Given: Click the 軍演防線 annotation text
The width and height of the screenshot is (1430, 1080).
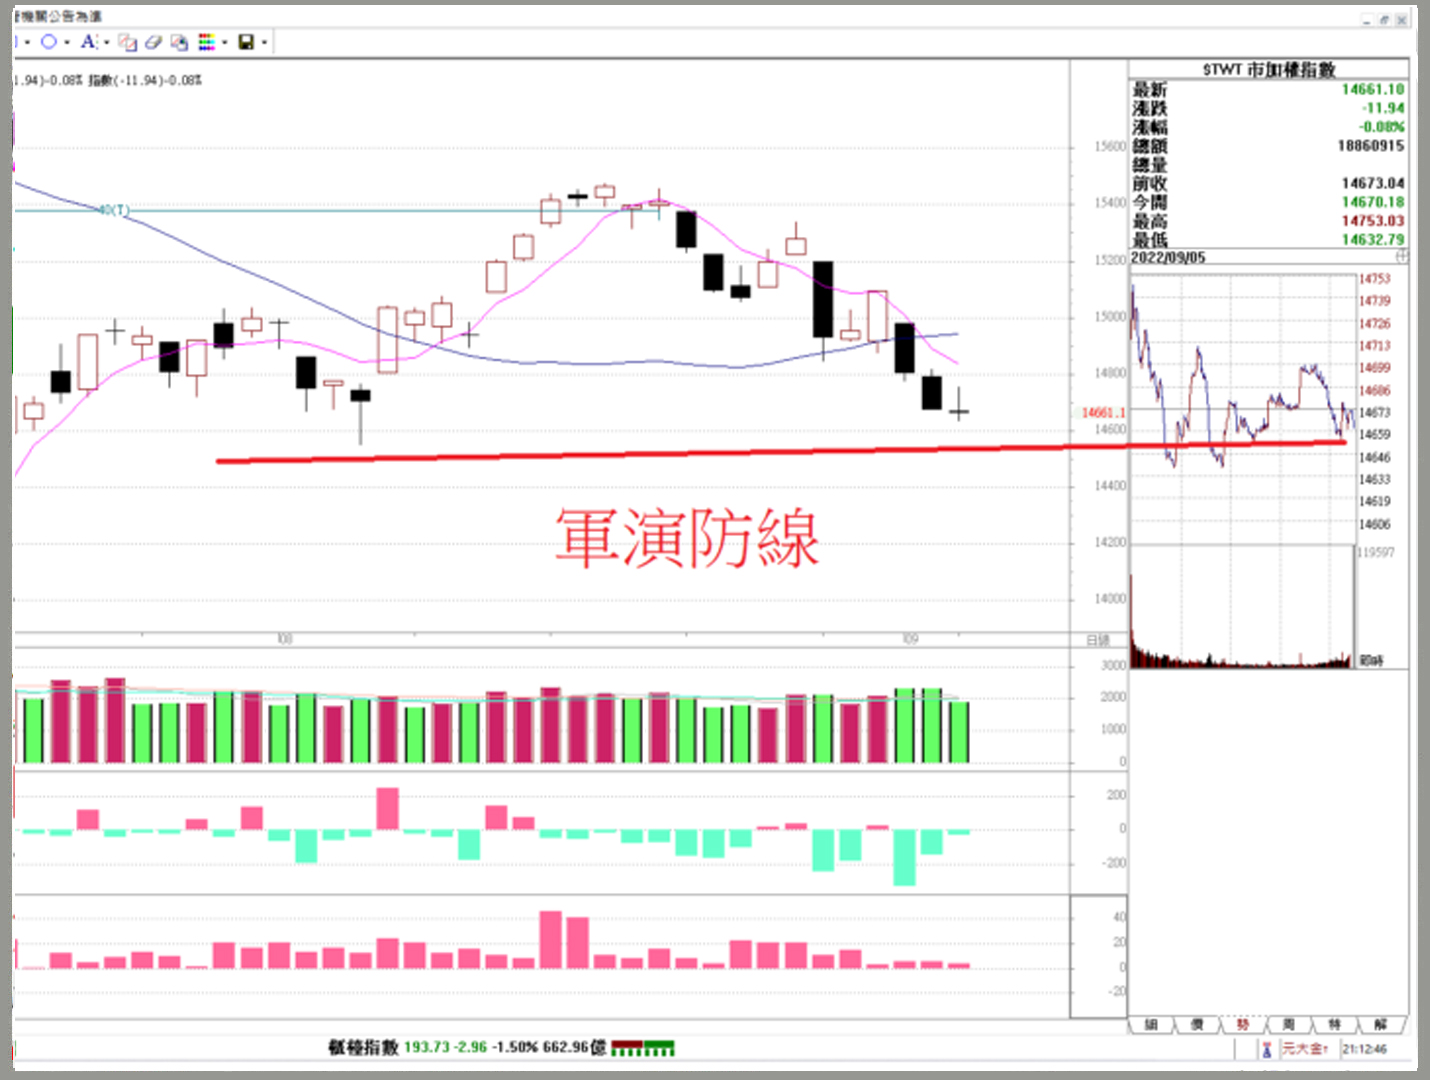Looking at the screenshot, I should 688,538.
